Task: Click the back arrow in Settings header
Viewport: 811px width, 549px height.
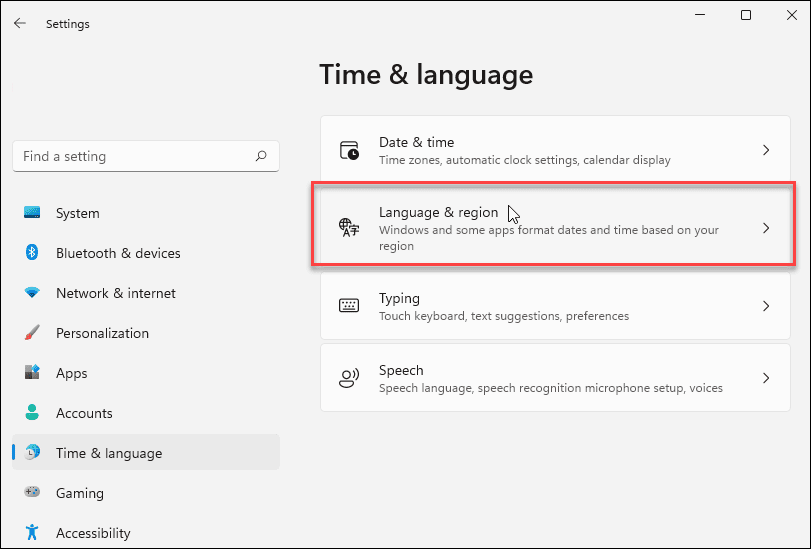Action: click(x=20, y=23)
